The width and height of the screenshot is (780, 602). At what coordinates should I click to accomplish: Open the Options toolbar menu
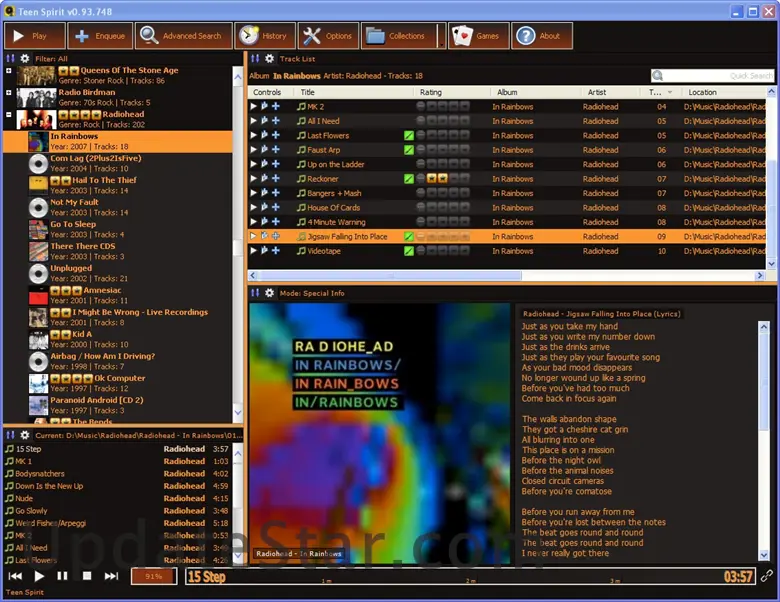(326, 36)
